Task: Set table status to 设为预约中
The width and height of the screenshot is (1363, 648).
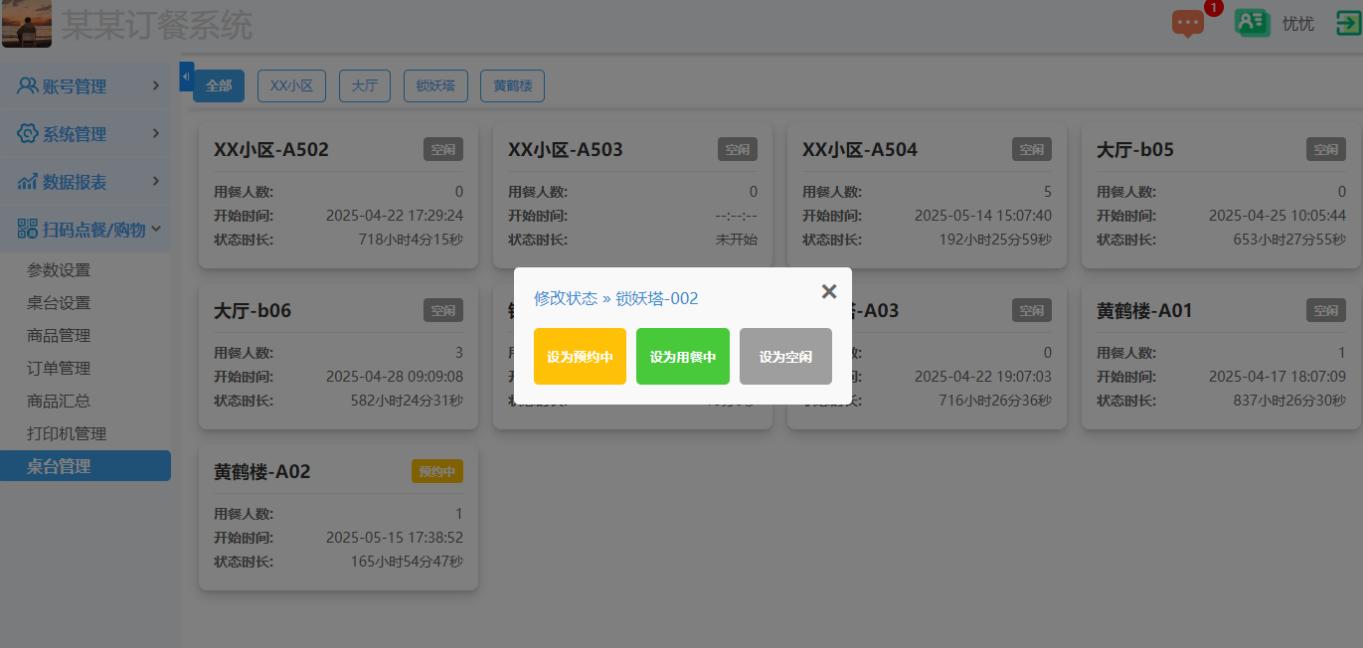Action: pos(580,356)
